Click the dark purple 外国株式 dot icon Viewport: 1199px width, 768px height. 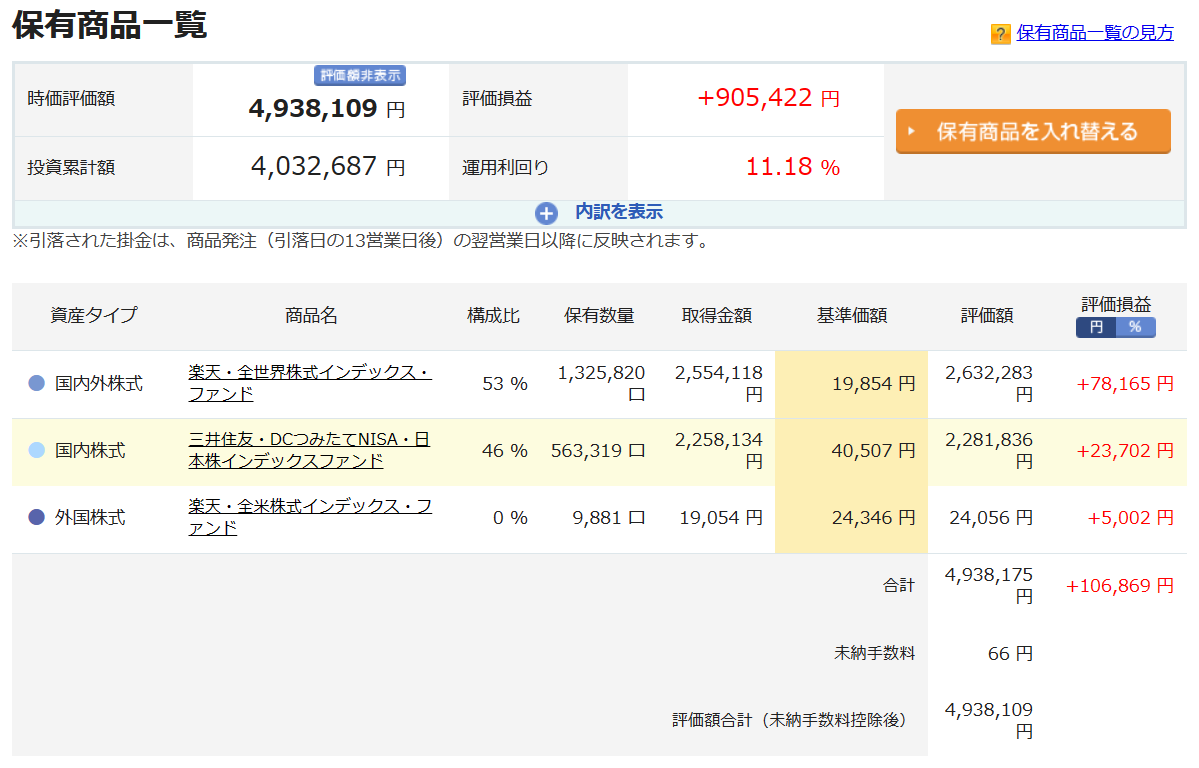pos(37,518)
